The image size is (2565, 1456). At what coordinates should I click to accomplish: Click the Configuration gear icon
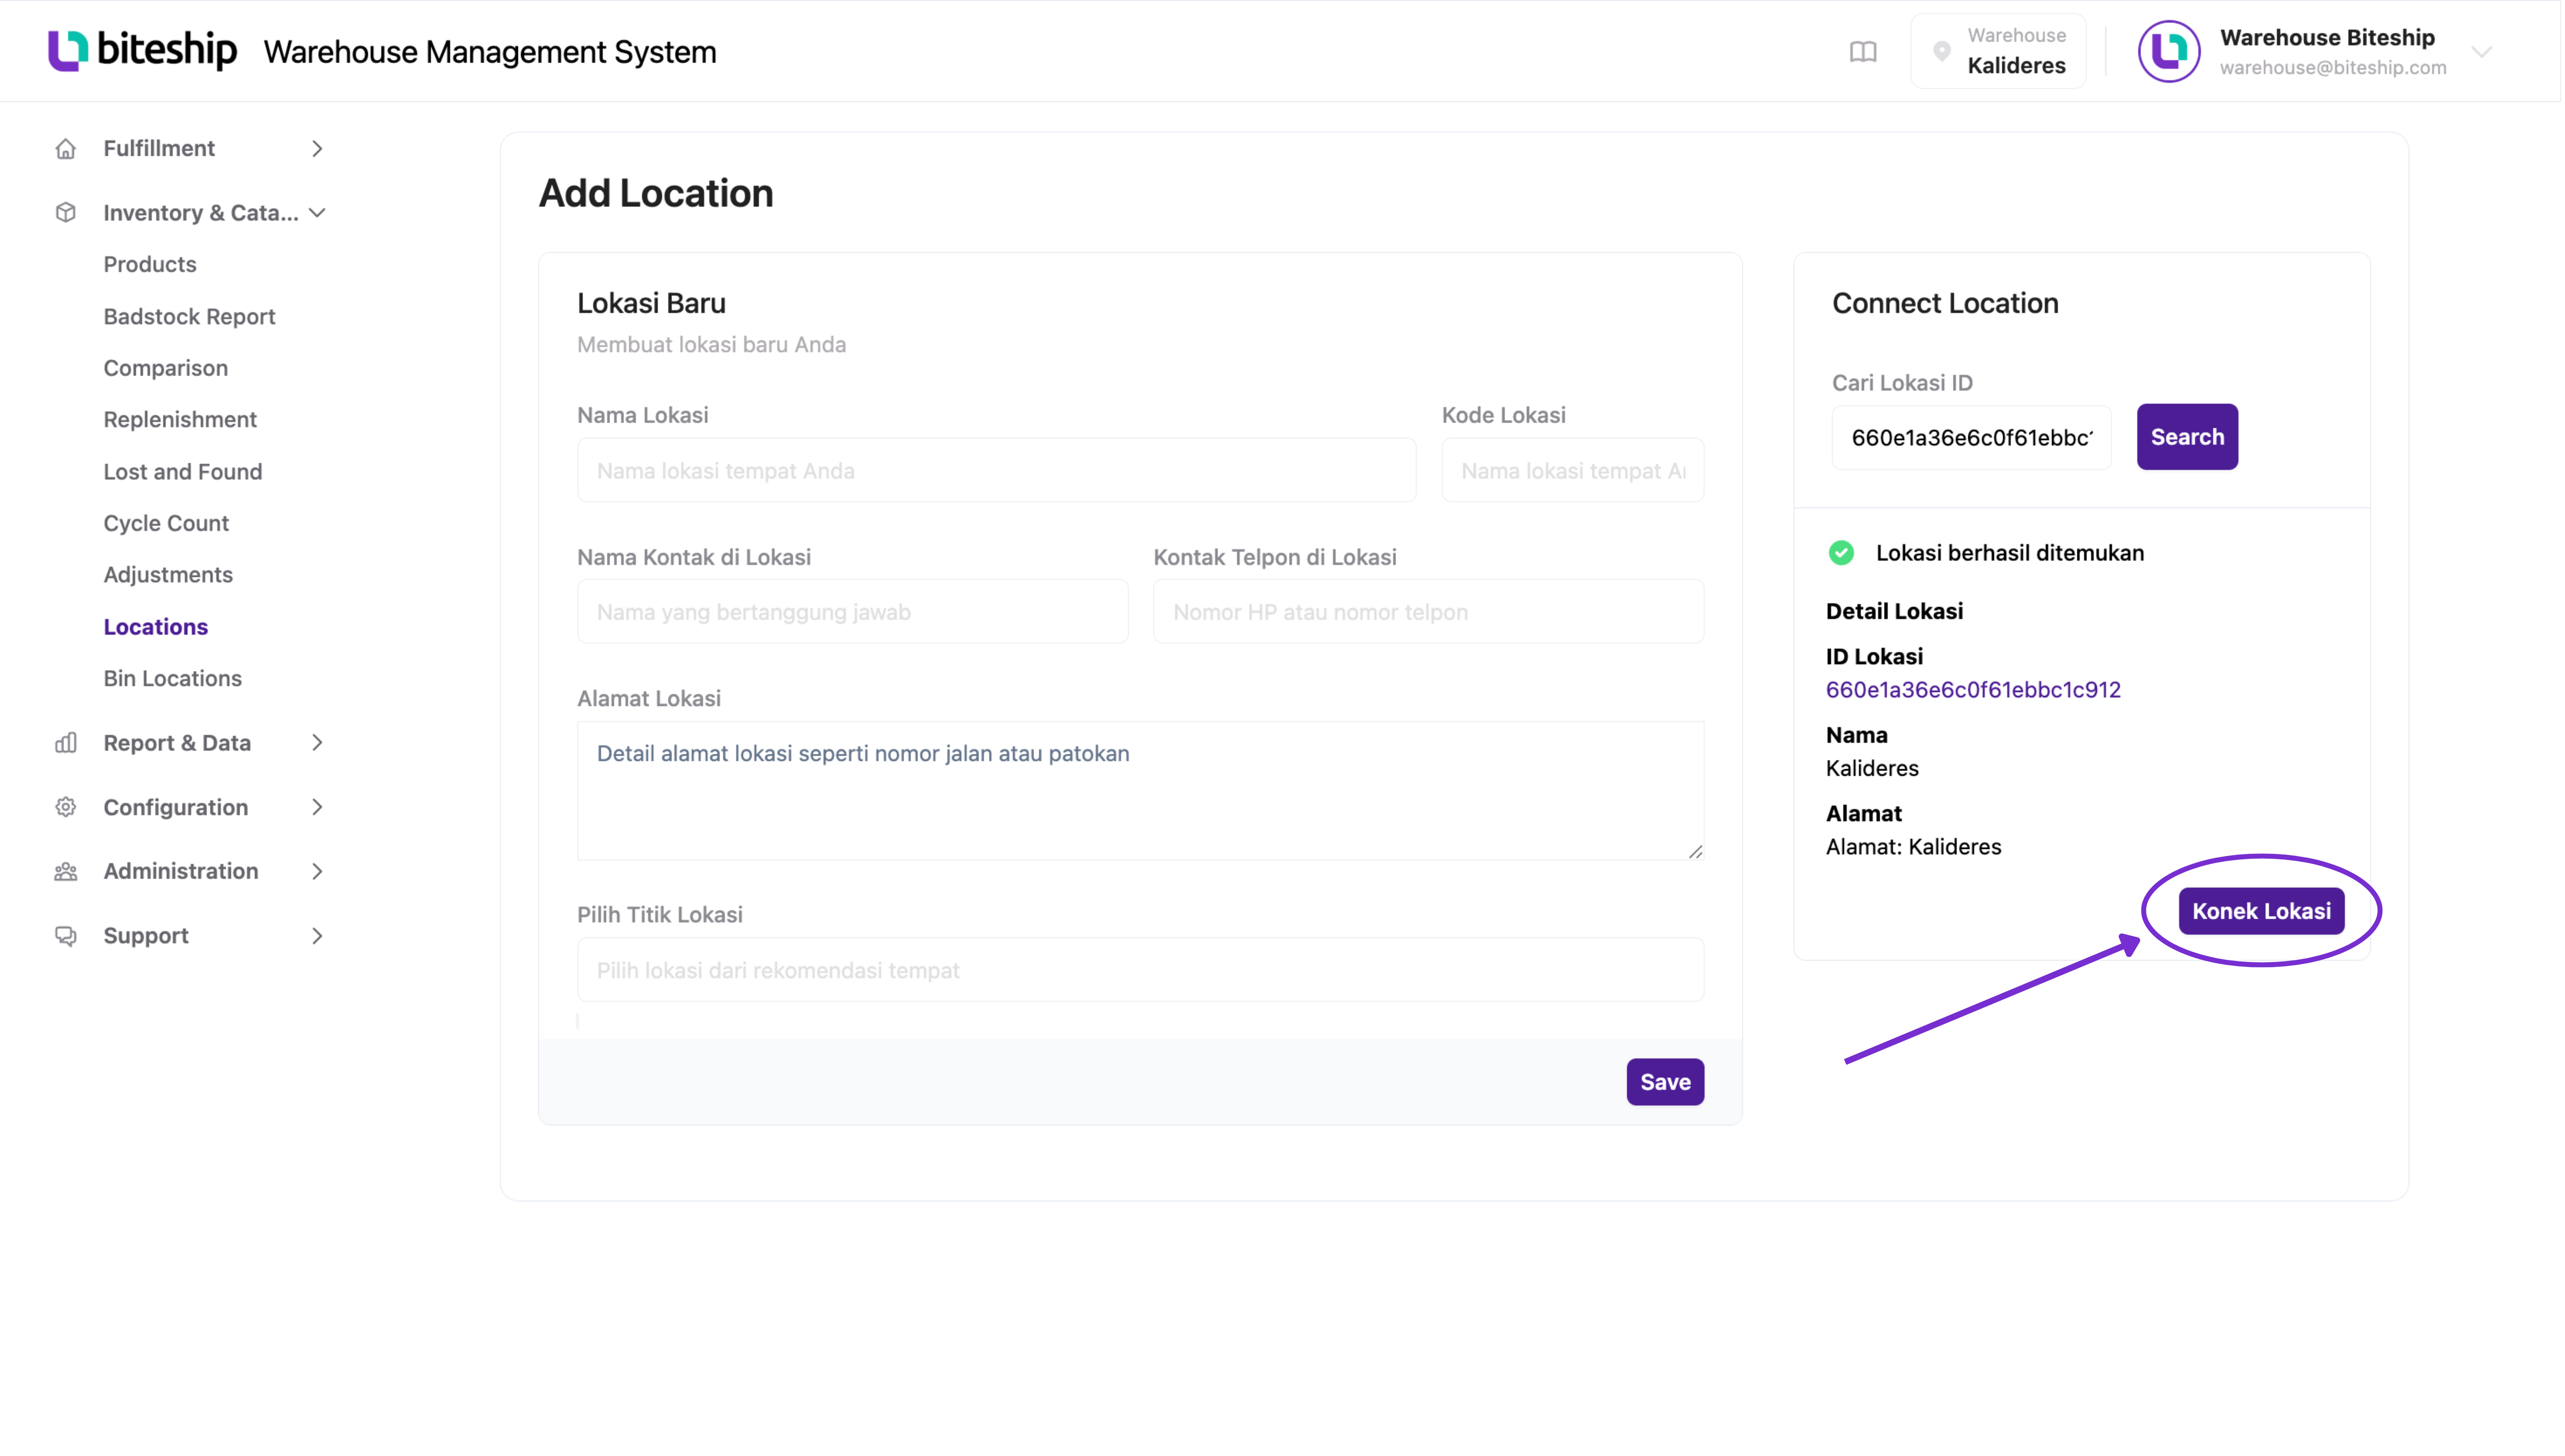tap(66, 807)
